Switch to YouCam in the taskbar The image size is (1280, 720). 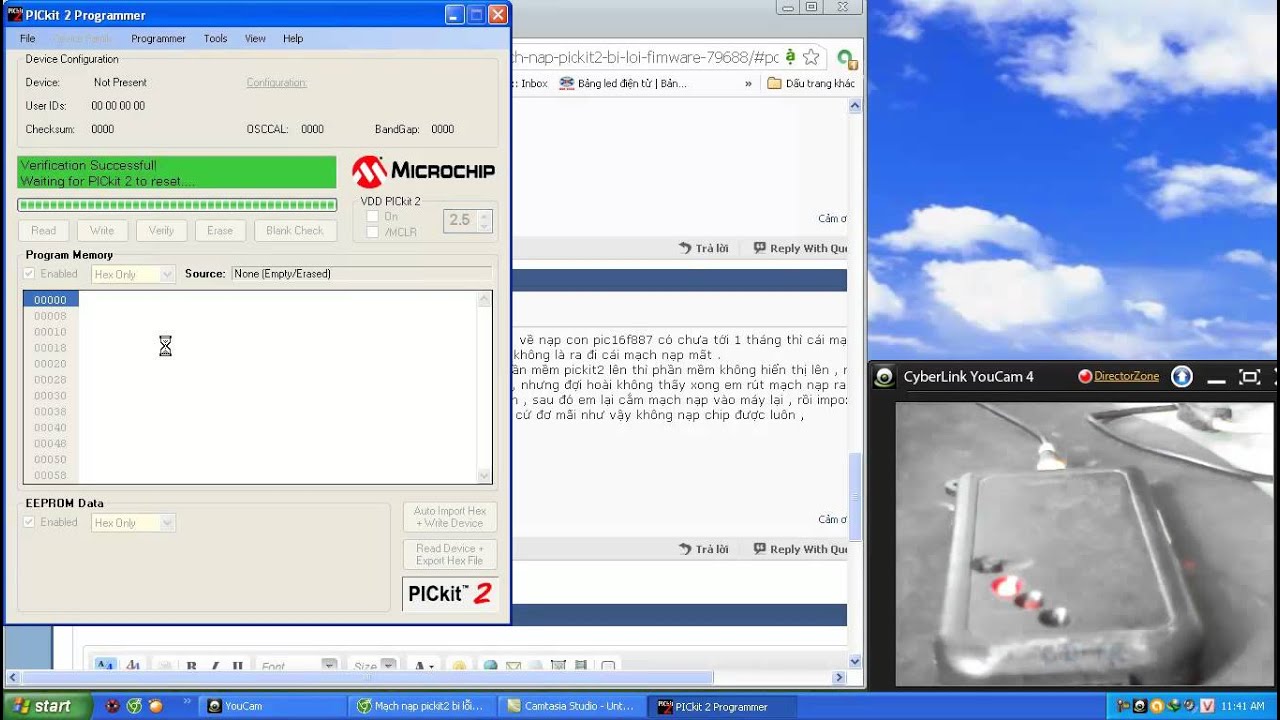pos(273,706)
